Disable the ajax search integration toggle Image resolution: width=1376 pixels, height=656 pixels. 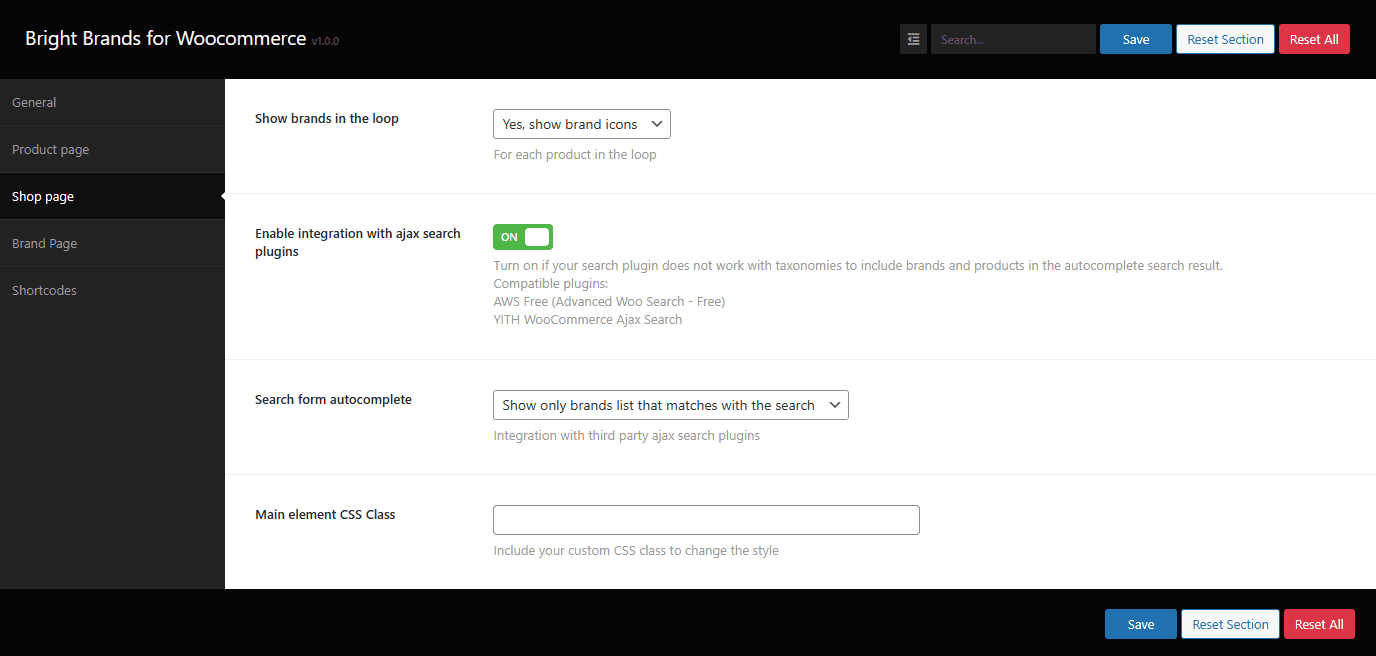click(522, 237)
